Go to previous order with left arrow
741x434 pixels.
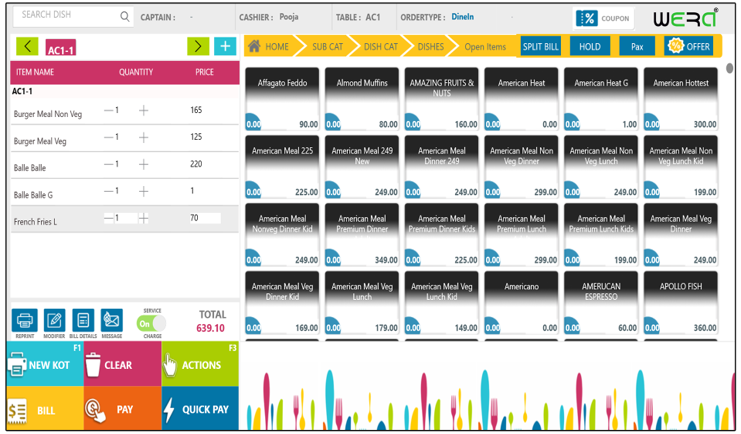[27, 46]
